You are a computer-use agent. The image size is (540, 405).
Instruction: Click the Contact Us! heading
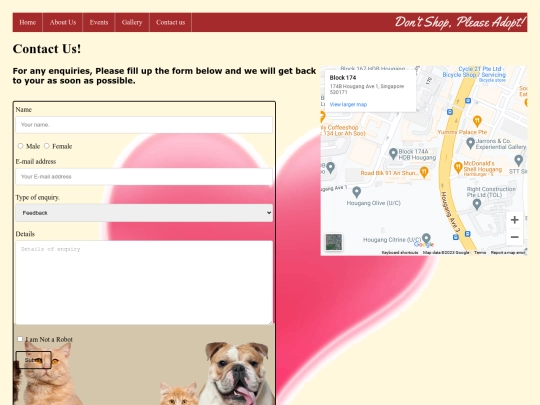(x=47, y=49)
